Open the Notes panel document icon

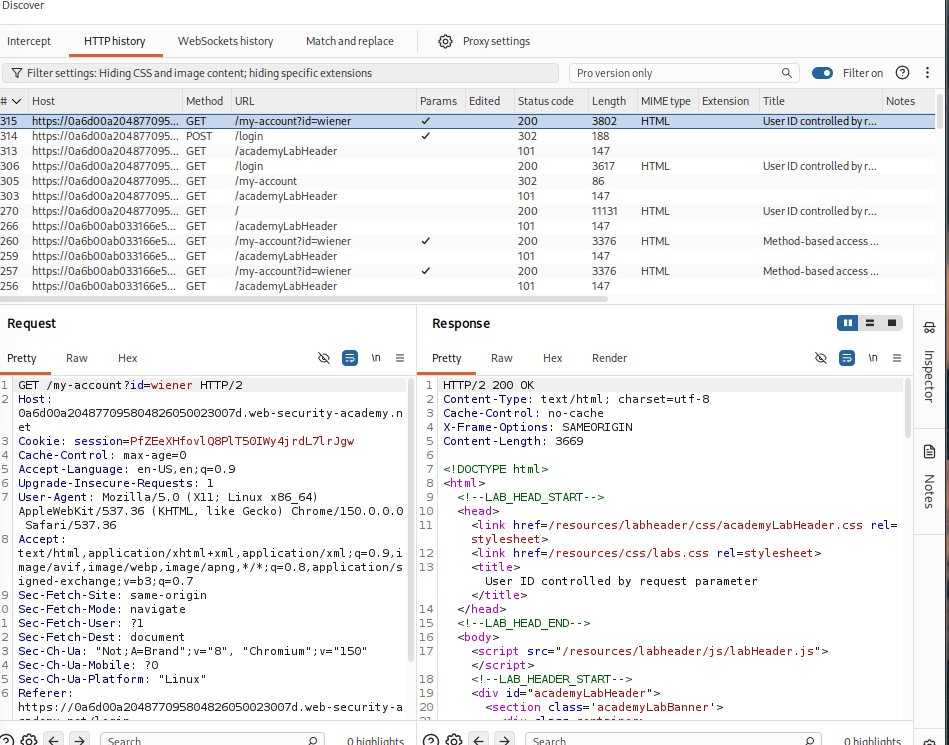tap(930, 451)
